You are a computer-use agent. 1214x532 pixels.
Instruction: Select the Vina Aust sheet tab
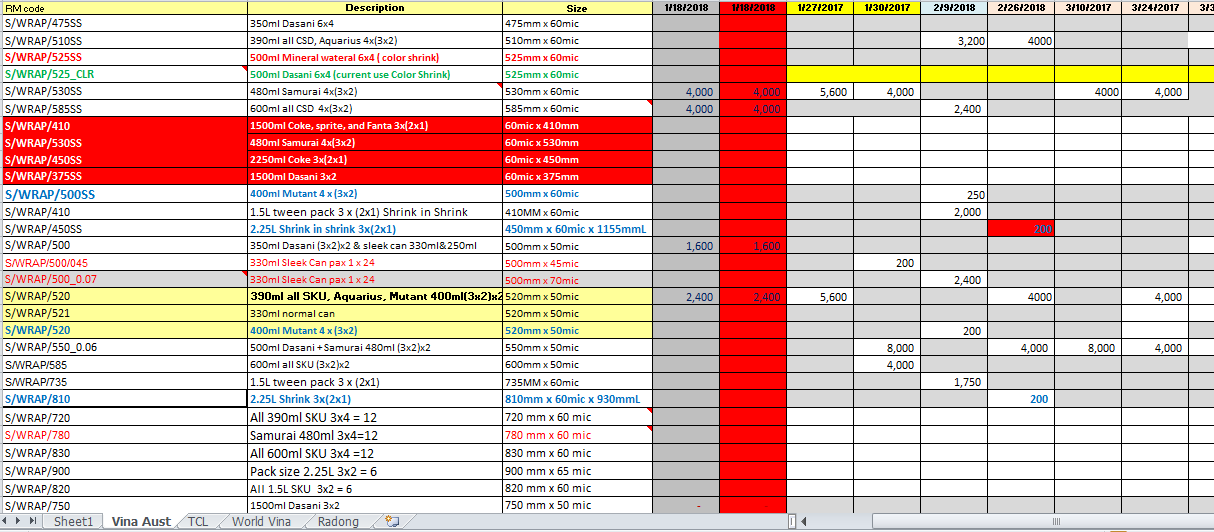click(141, 521)
